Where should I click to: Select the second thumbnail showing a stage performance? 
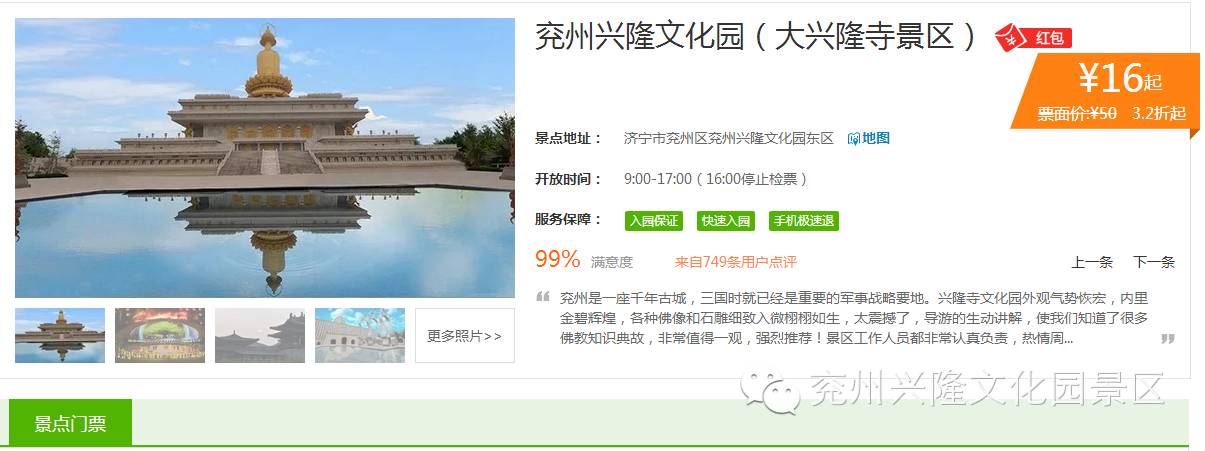160,335
